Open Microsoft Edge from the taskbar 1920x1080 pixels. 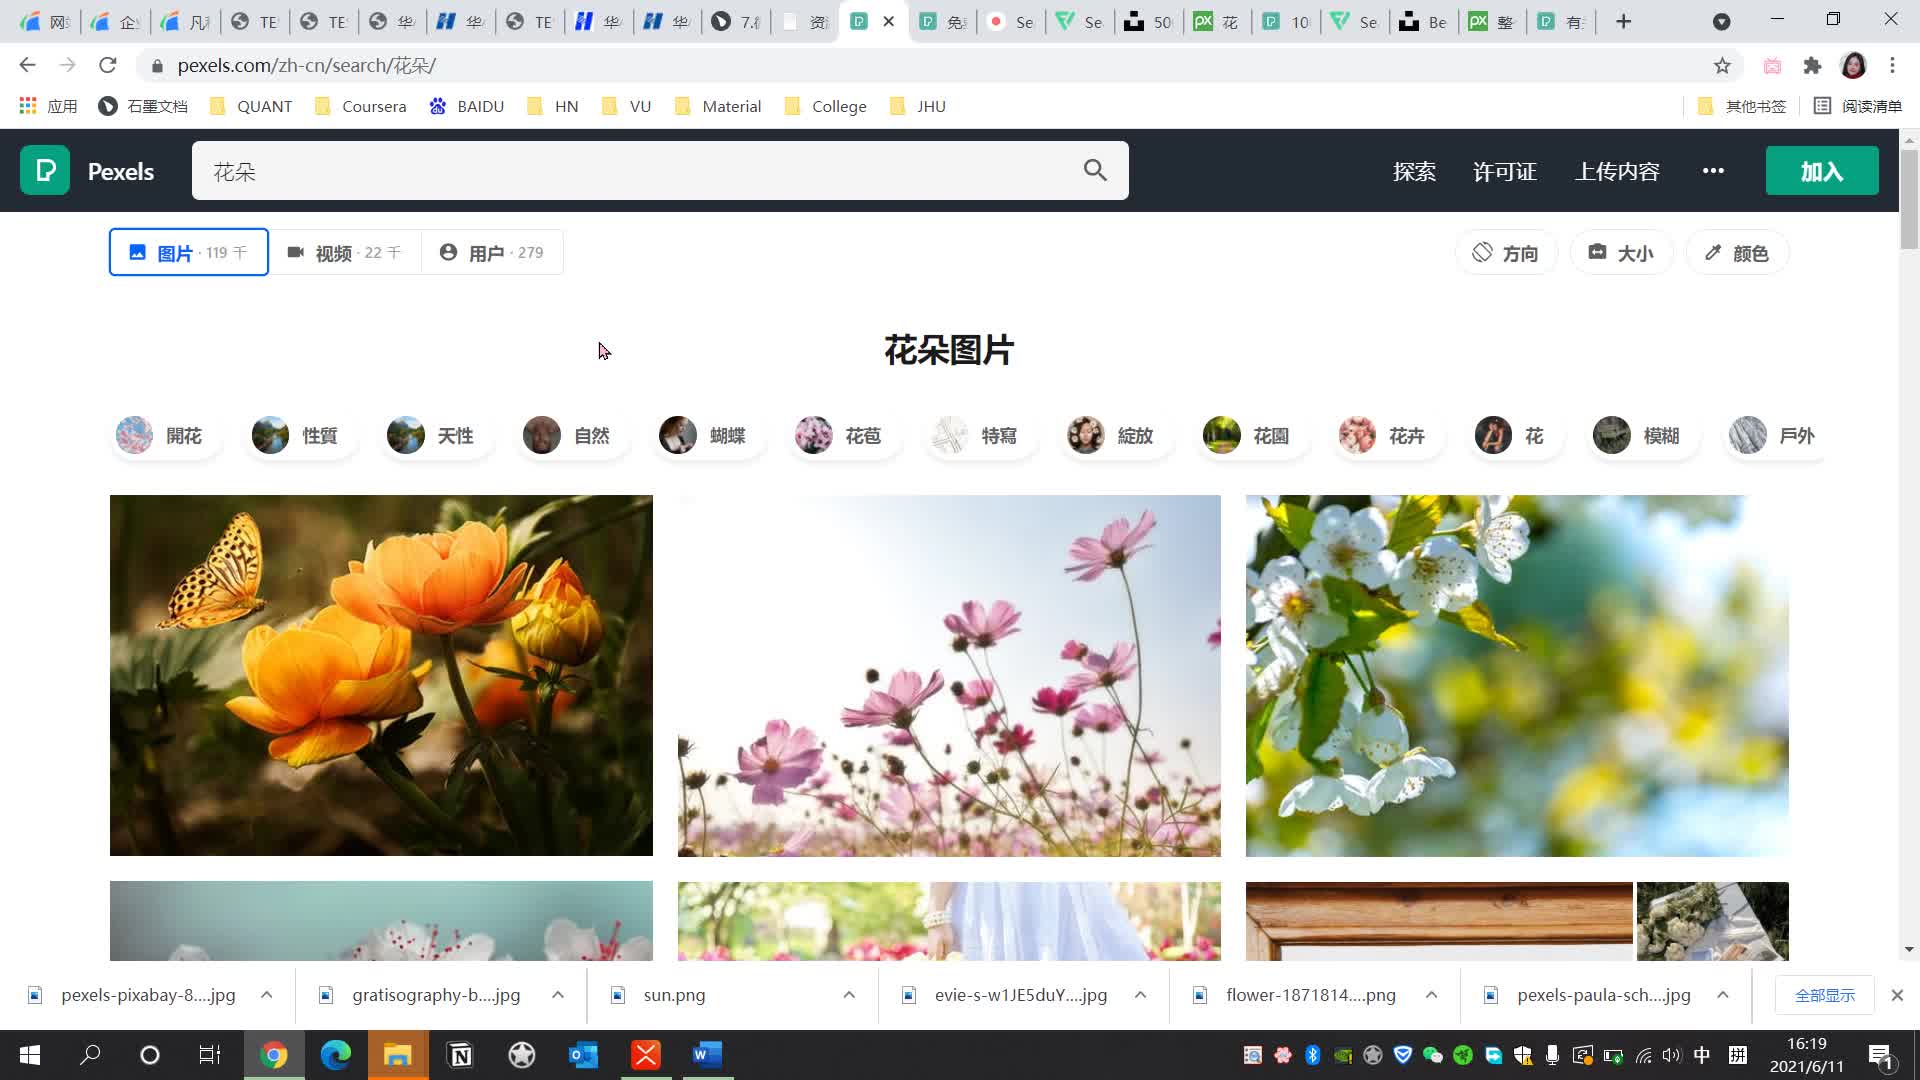click(x=336, y=1055)
